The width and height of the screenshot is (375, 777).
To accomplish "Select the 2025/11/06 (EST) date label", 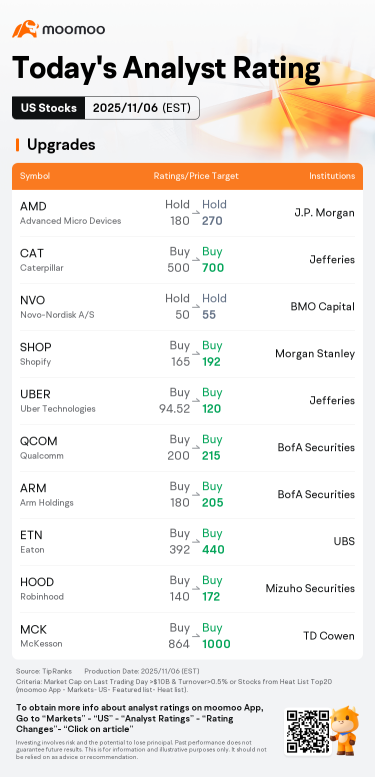I will click(142, 108).
